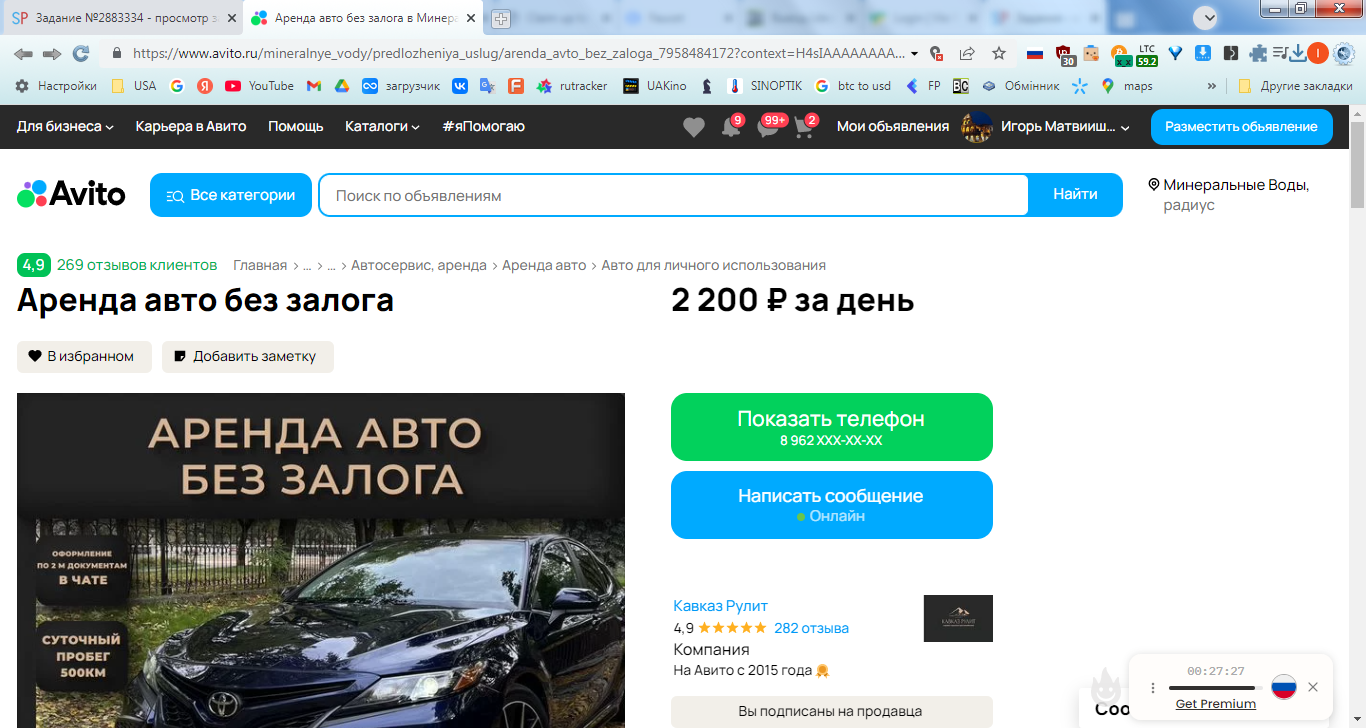Expand address bar URL dropdown arrow

click(914, 53)
